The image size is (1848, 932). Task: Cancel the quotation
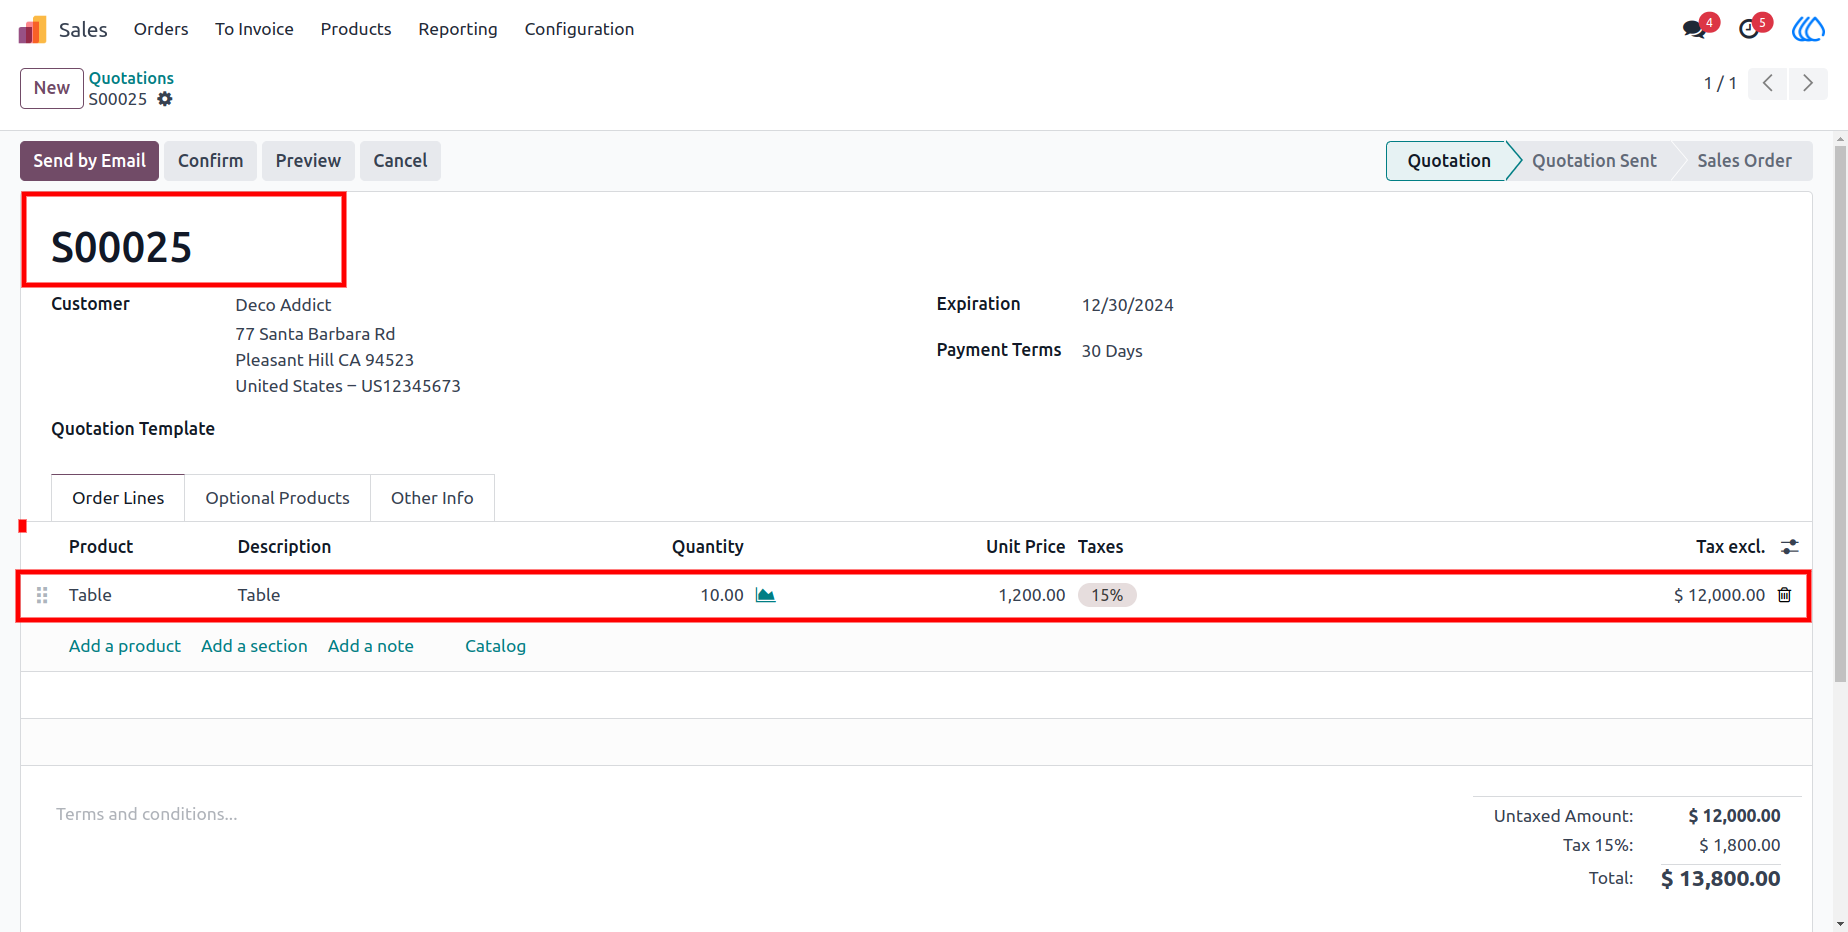(x=400, y=161)
